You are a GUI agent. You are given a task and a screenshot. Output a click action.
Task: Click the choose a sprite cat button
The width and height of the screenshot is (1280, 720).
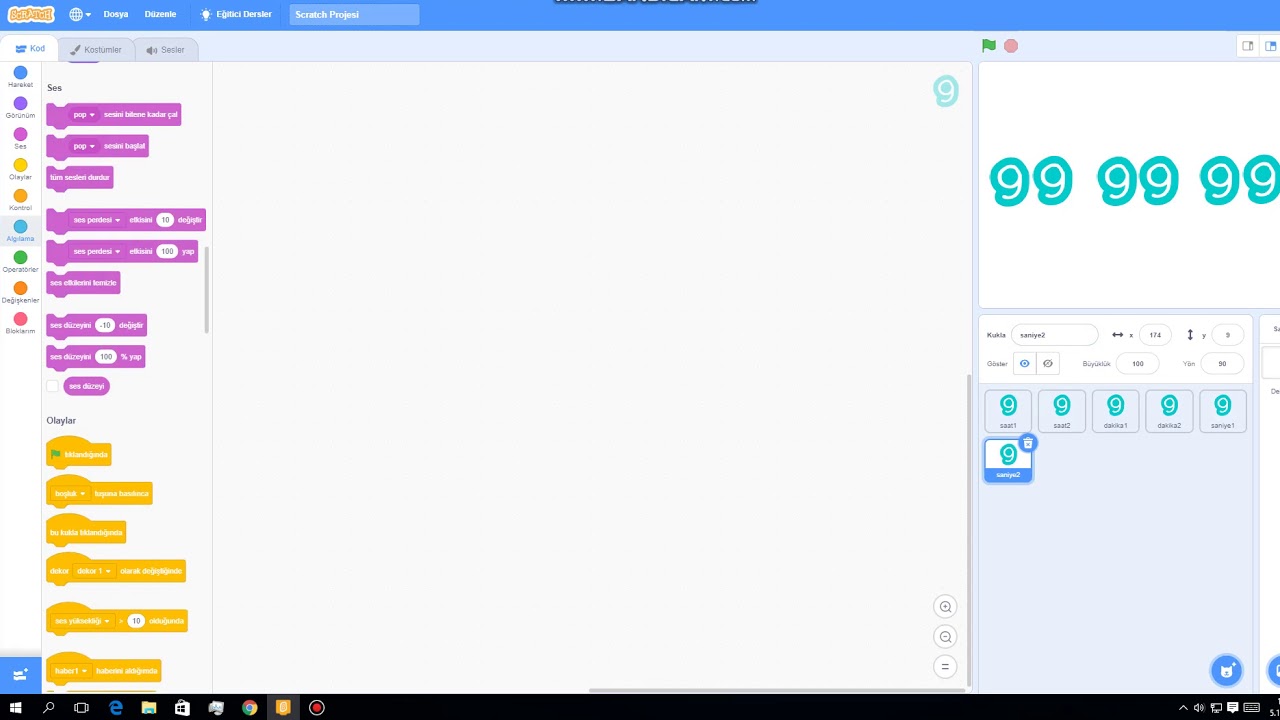(x=1226, y=670)
